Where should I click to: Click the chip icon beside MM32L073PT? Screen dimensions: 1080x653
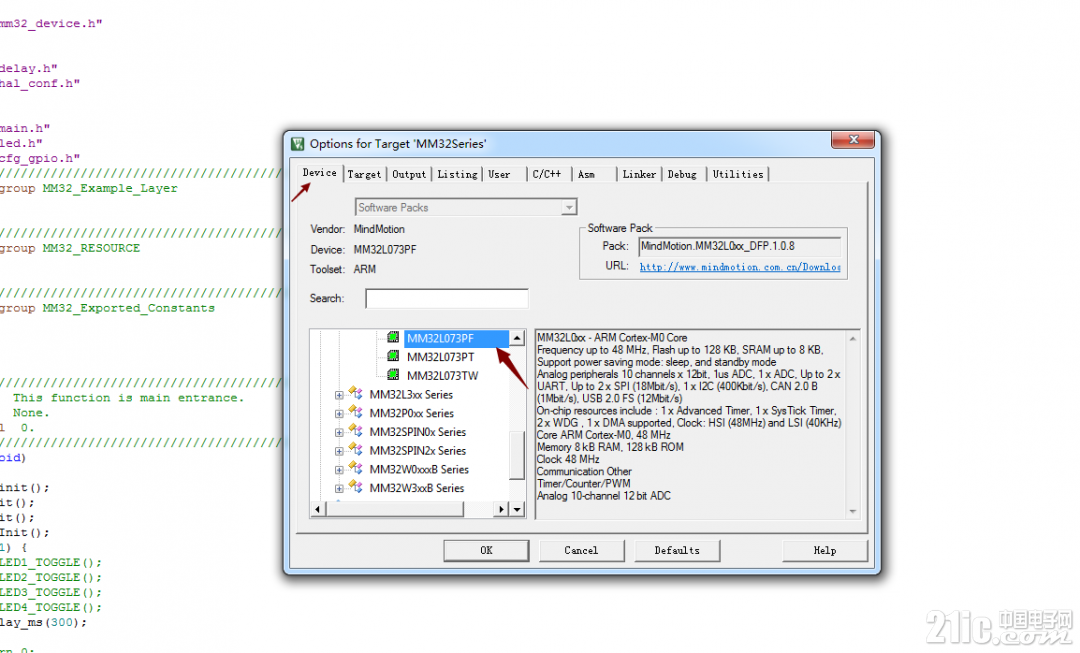tap(393, 356)
